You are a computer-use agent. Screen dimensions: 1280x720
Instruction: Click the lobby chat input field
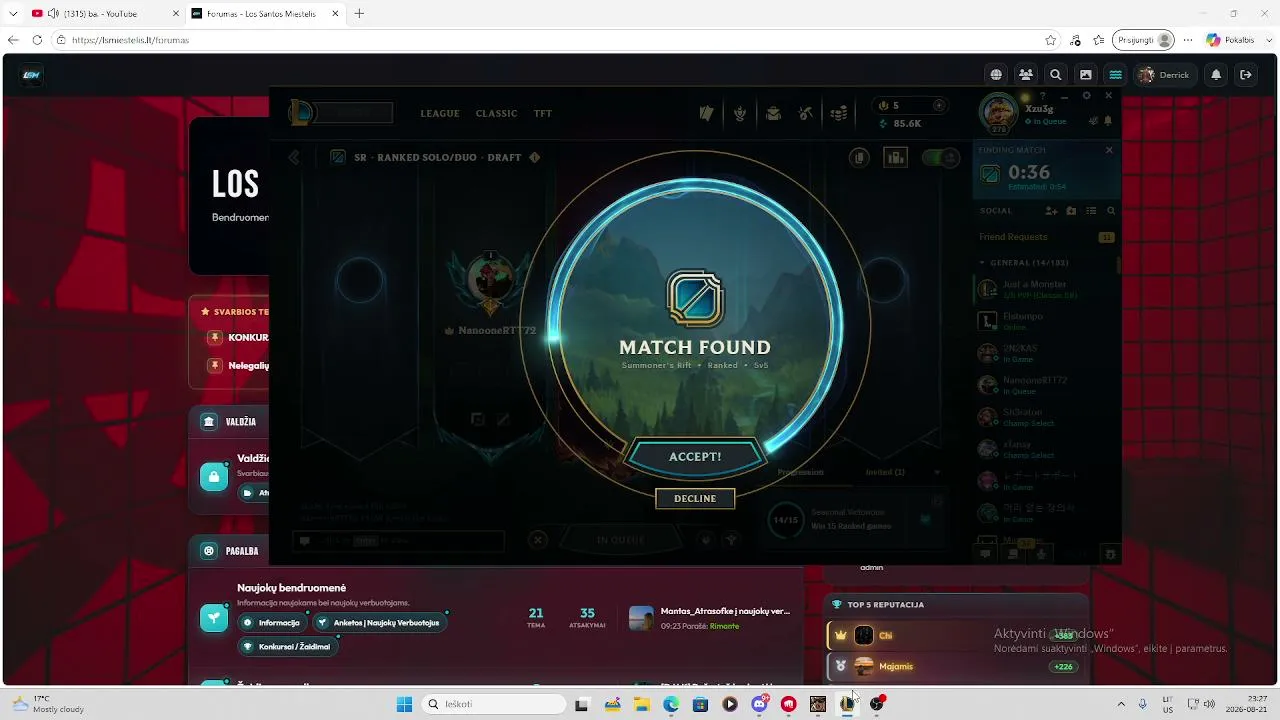398,541
